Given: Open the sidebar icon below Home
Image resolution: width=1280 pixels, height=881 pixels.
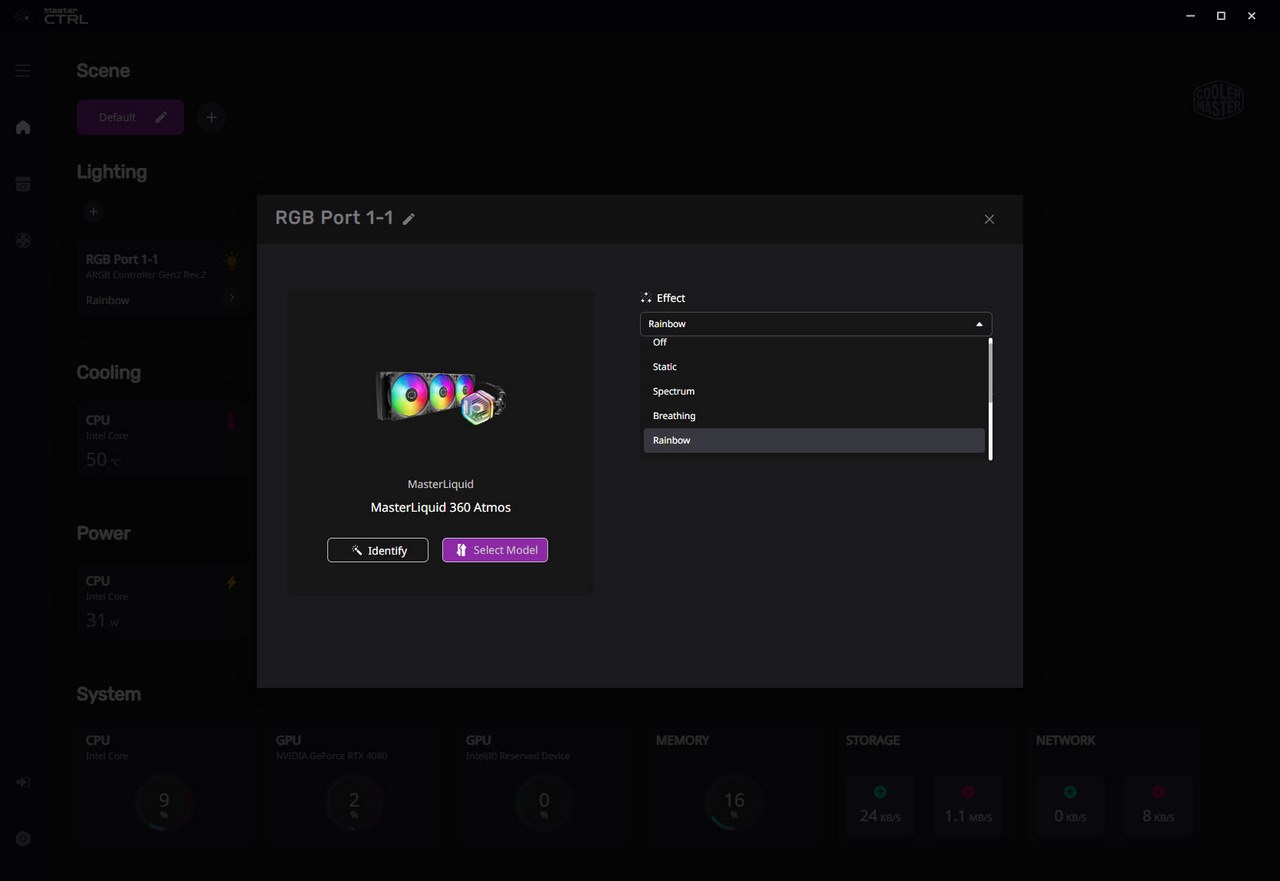Looking at the screenshot, I should pos(23,184).
